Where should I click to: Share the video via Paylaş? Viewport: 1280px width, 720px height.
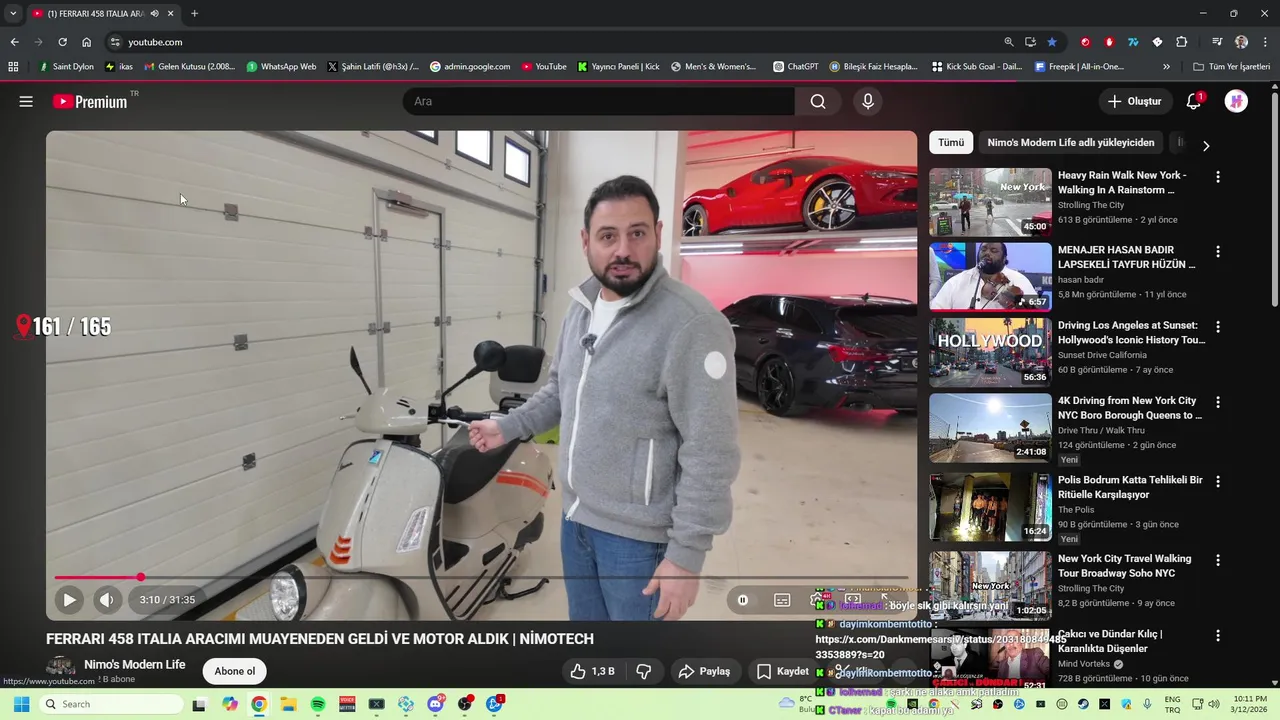[x=704, y=671]
